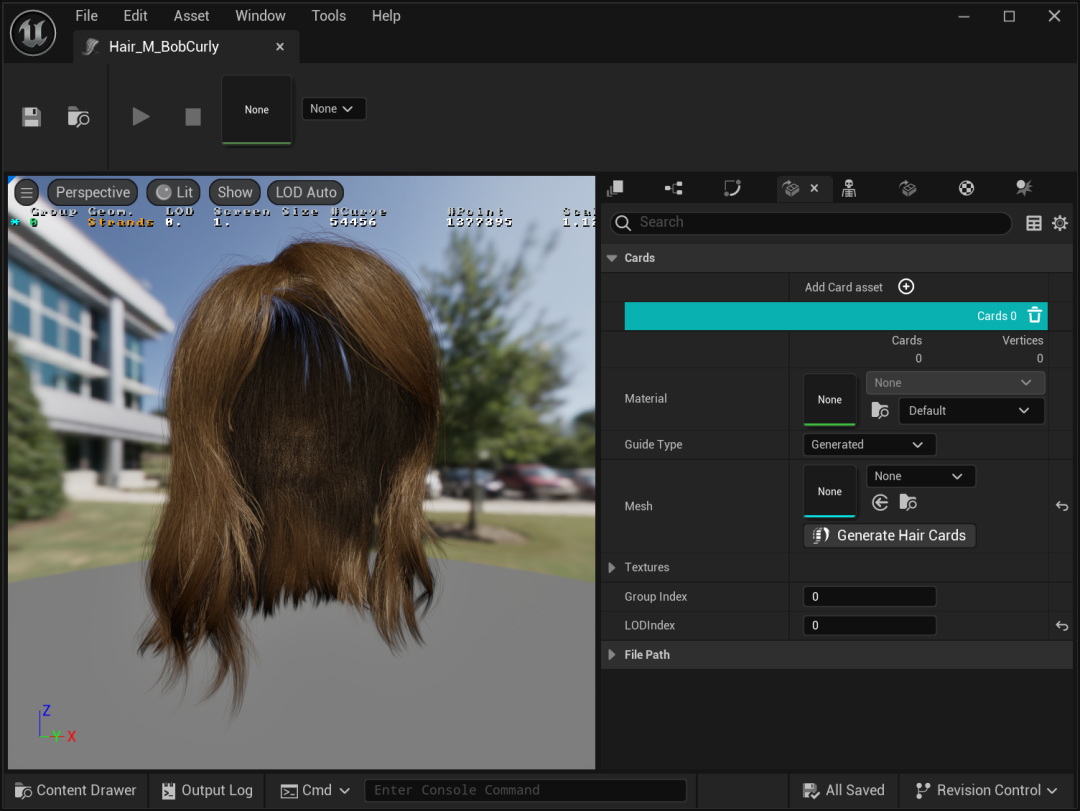Reset the Mesh property to default
1080x811 pixels.
(1062, 507)
